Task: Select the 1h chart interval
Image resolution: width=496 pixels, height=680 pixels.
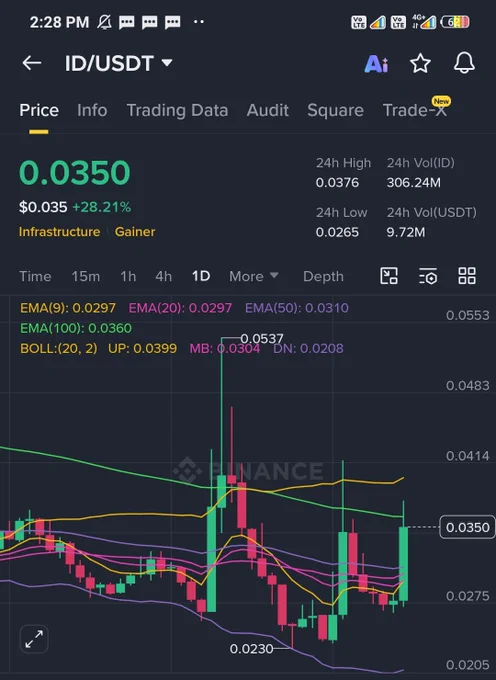Action: point(128,276)
